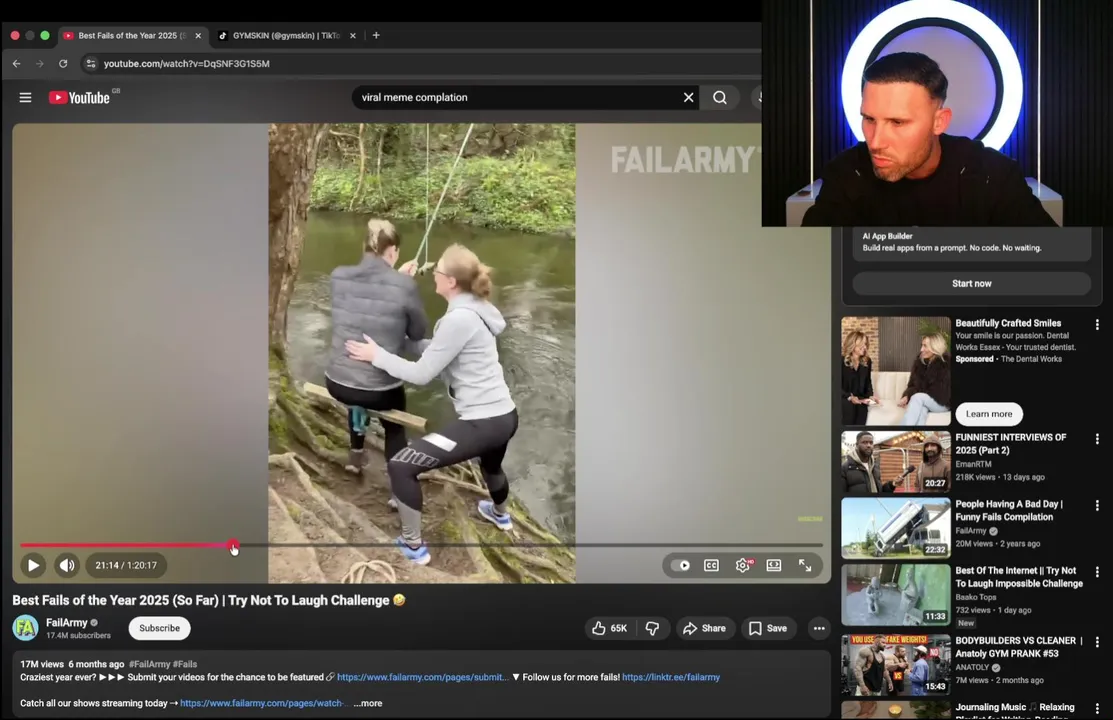Open the failarmy.com watch link

pyautogui.click(x=263, y=703)
